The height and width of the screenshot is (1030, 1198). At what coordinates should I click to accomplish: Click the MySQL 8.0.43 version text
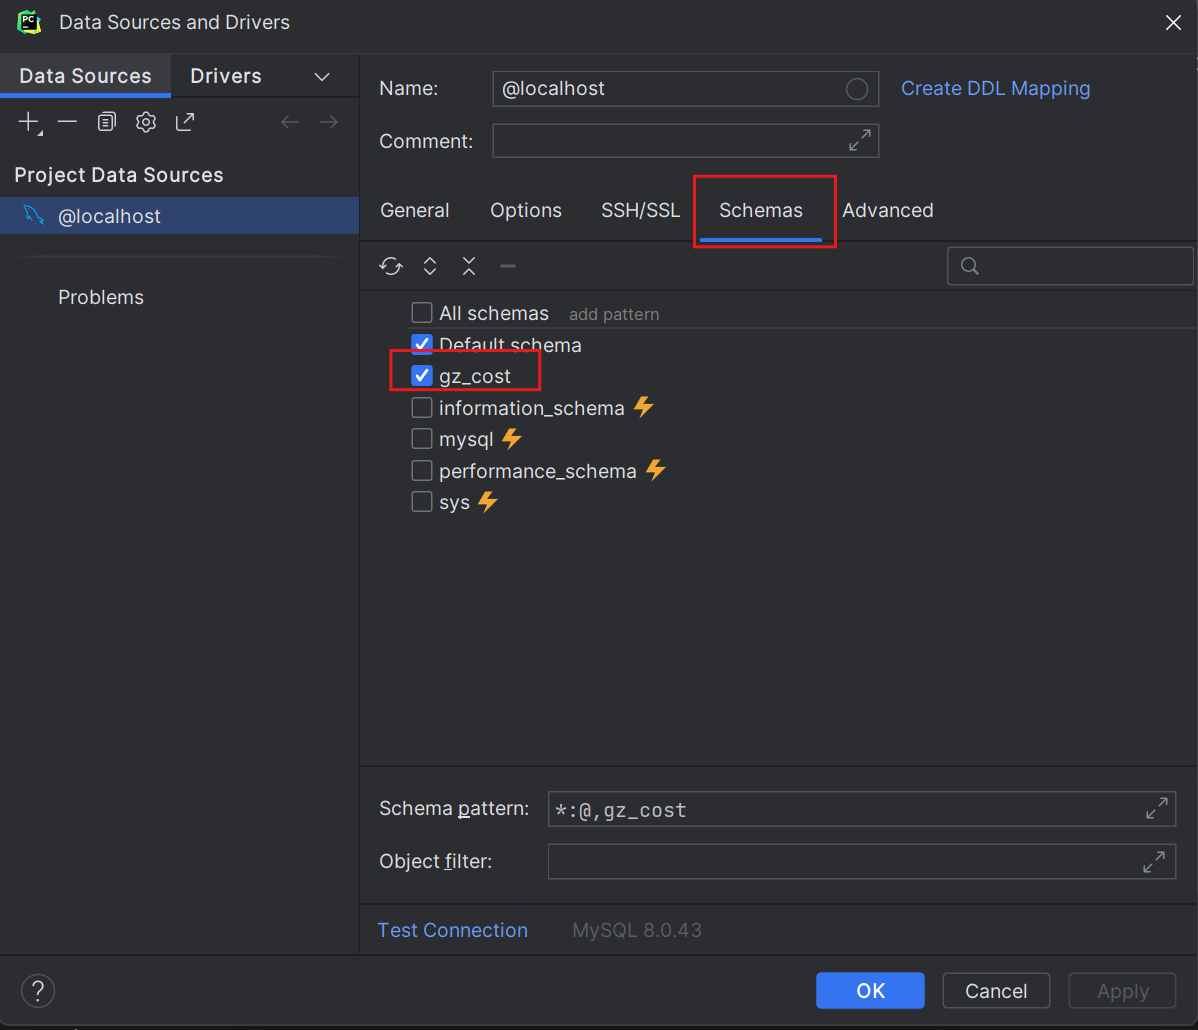(636, 930)
